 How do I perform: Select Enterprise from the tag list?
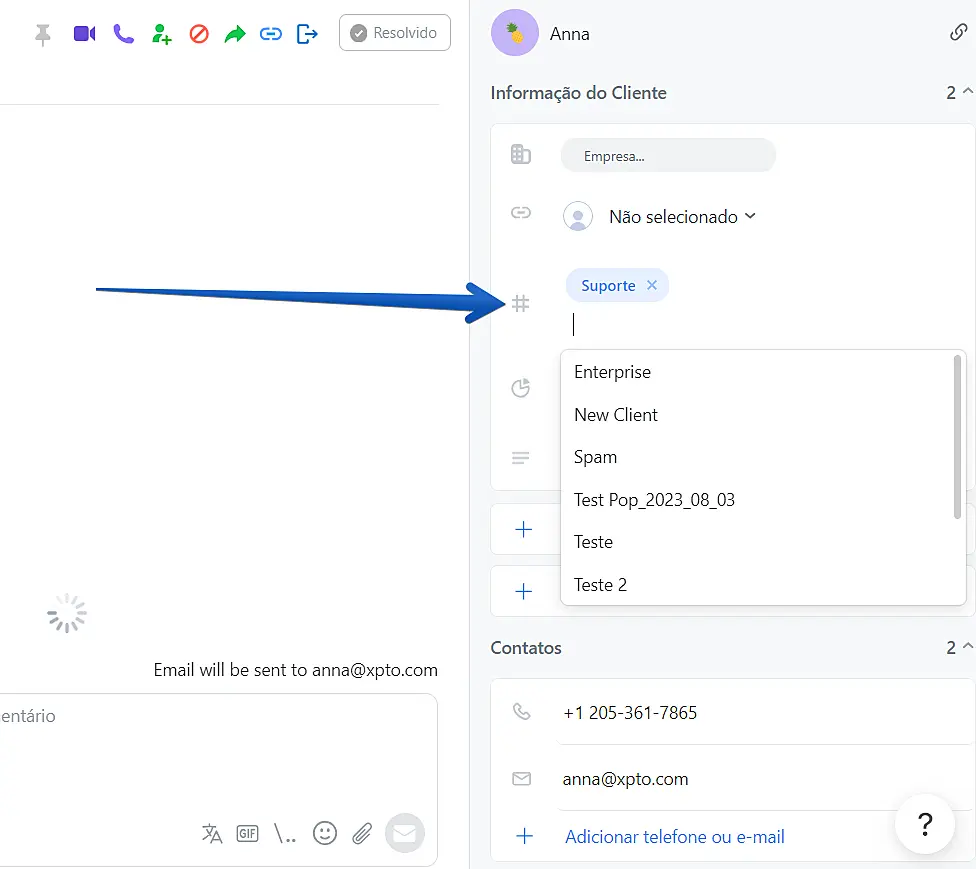coord(612,372)
